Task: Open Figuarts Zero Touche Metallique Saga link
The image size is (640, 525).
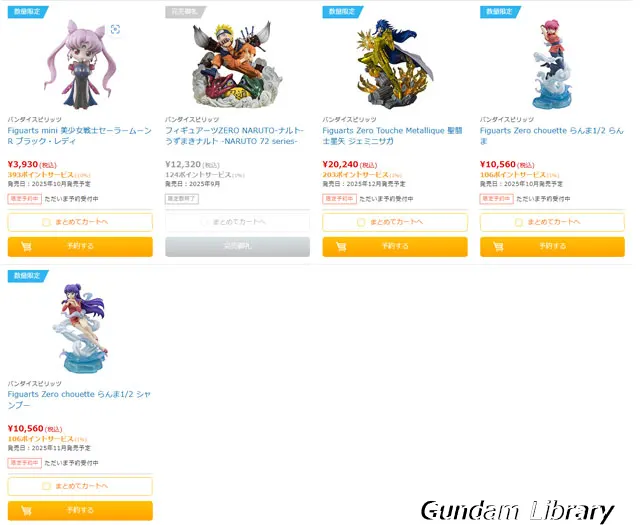Action: 392,136
